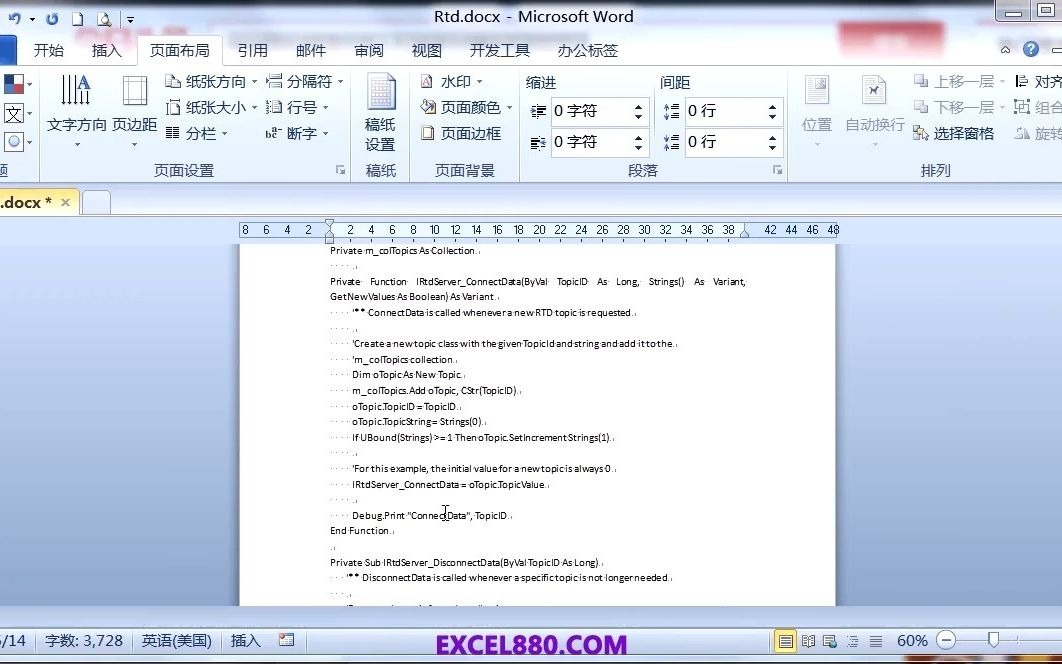
Task: Toggle 插入 overtype mode in status bar
Action: tap(244, 641)
